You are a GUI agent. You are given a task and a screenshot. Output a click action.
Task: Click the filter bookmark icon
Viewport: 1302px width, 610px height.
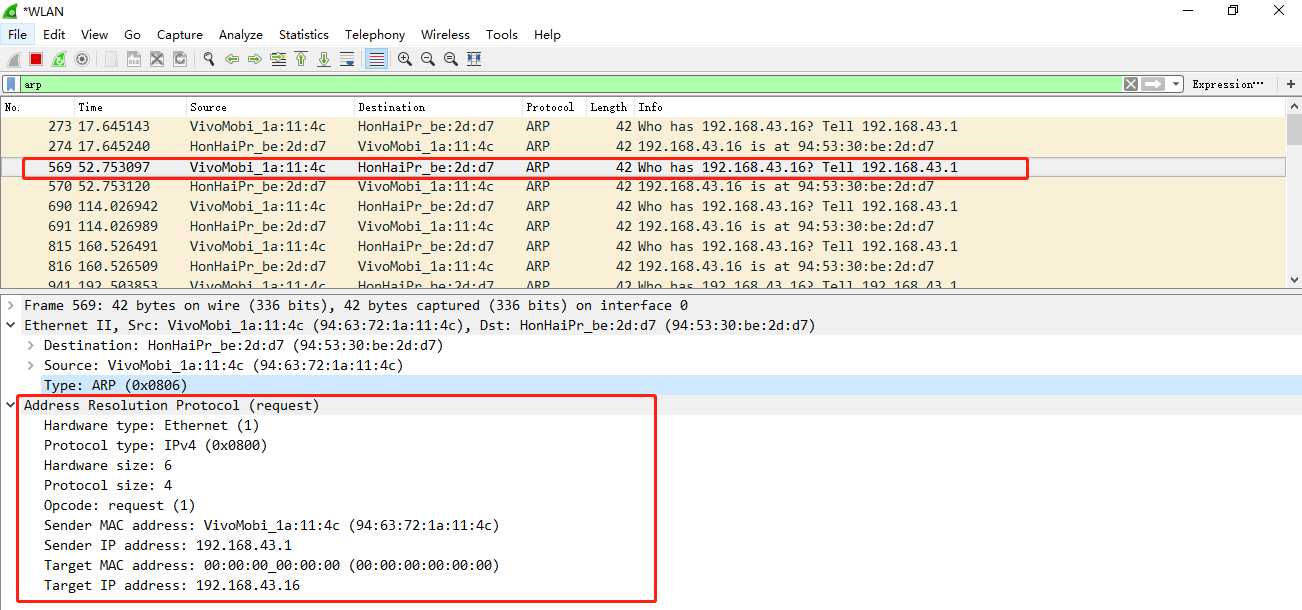point(11,84)
